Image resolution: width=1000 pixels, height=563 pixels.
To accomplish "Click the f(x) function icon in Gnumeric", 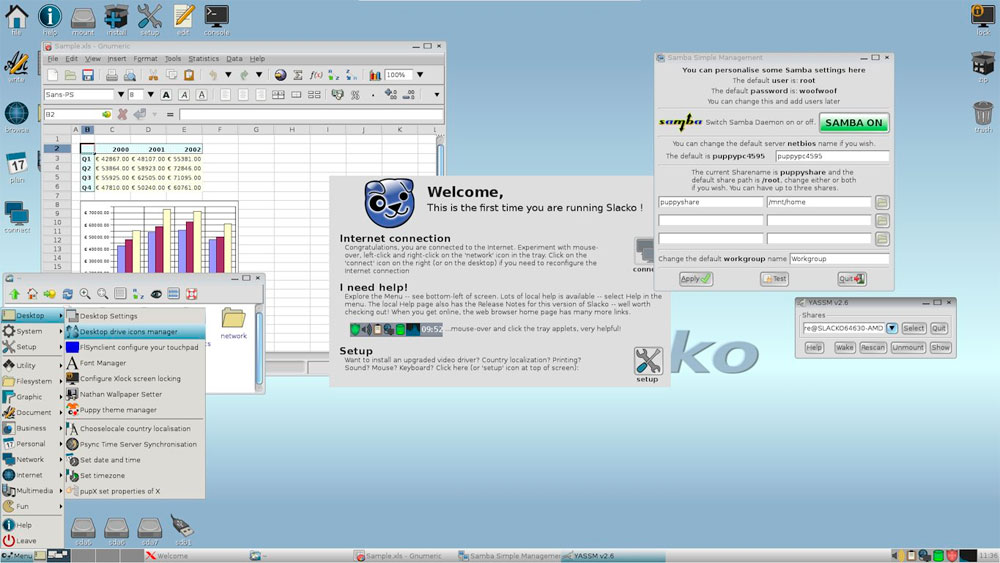I will 316,75.
